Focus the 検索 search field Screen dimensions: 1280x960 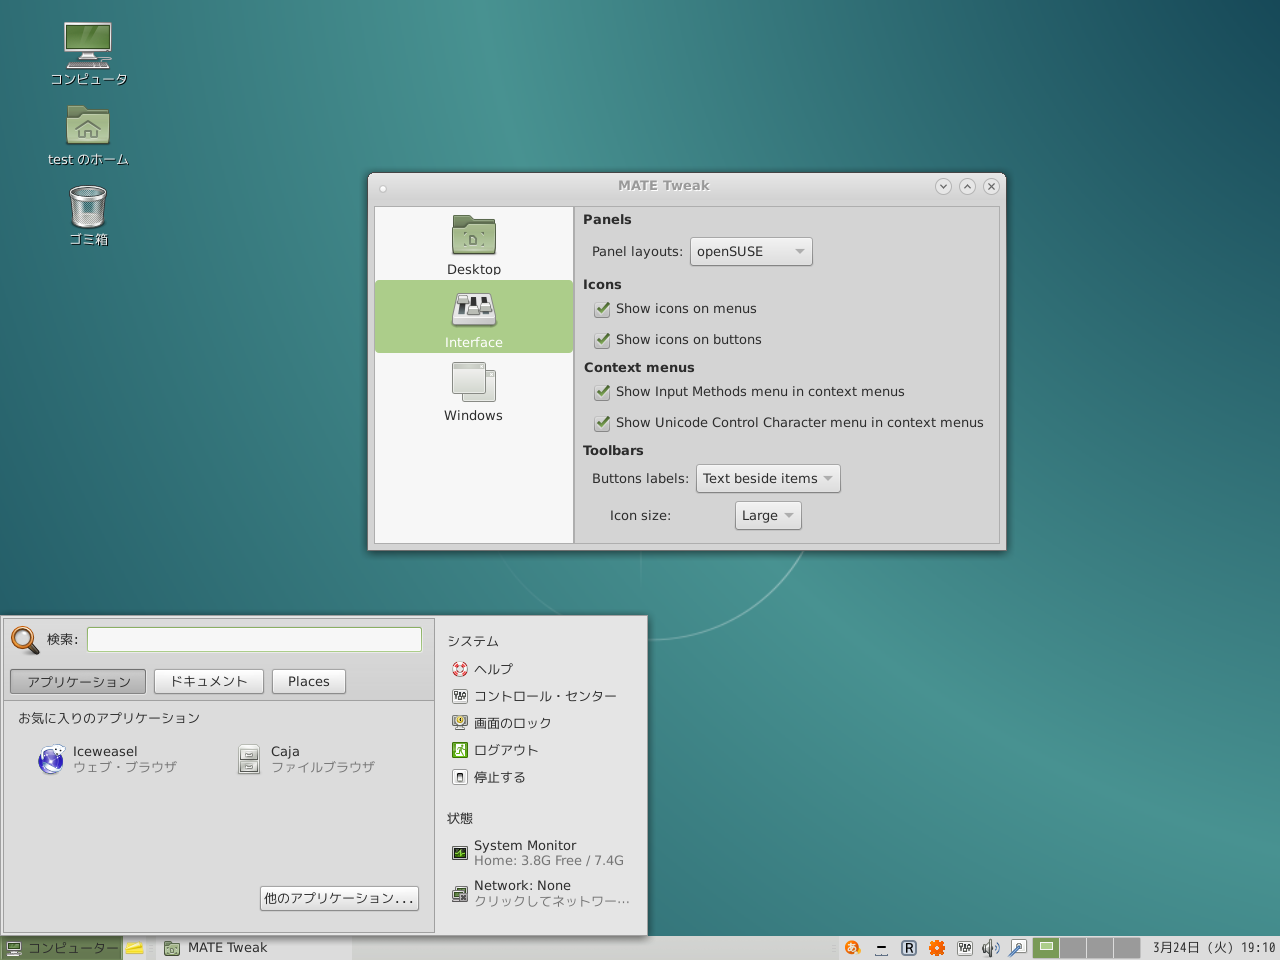click(x=254, y=640)
